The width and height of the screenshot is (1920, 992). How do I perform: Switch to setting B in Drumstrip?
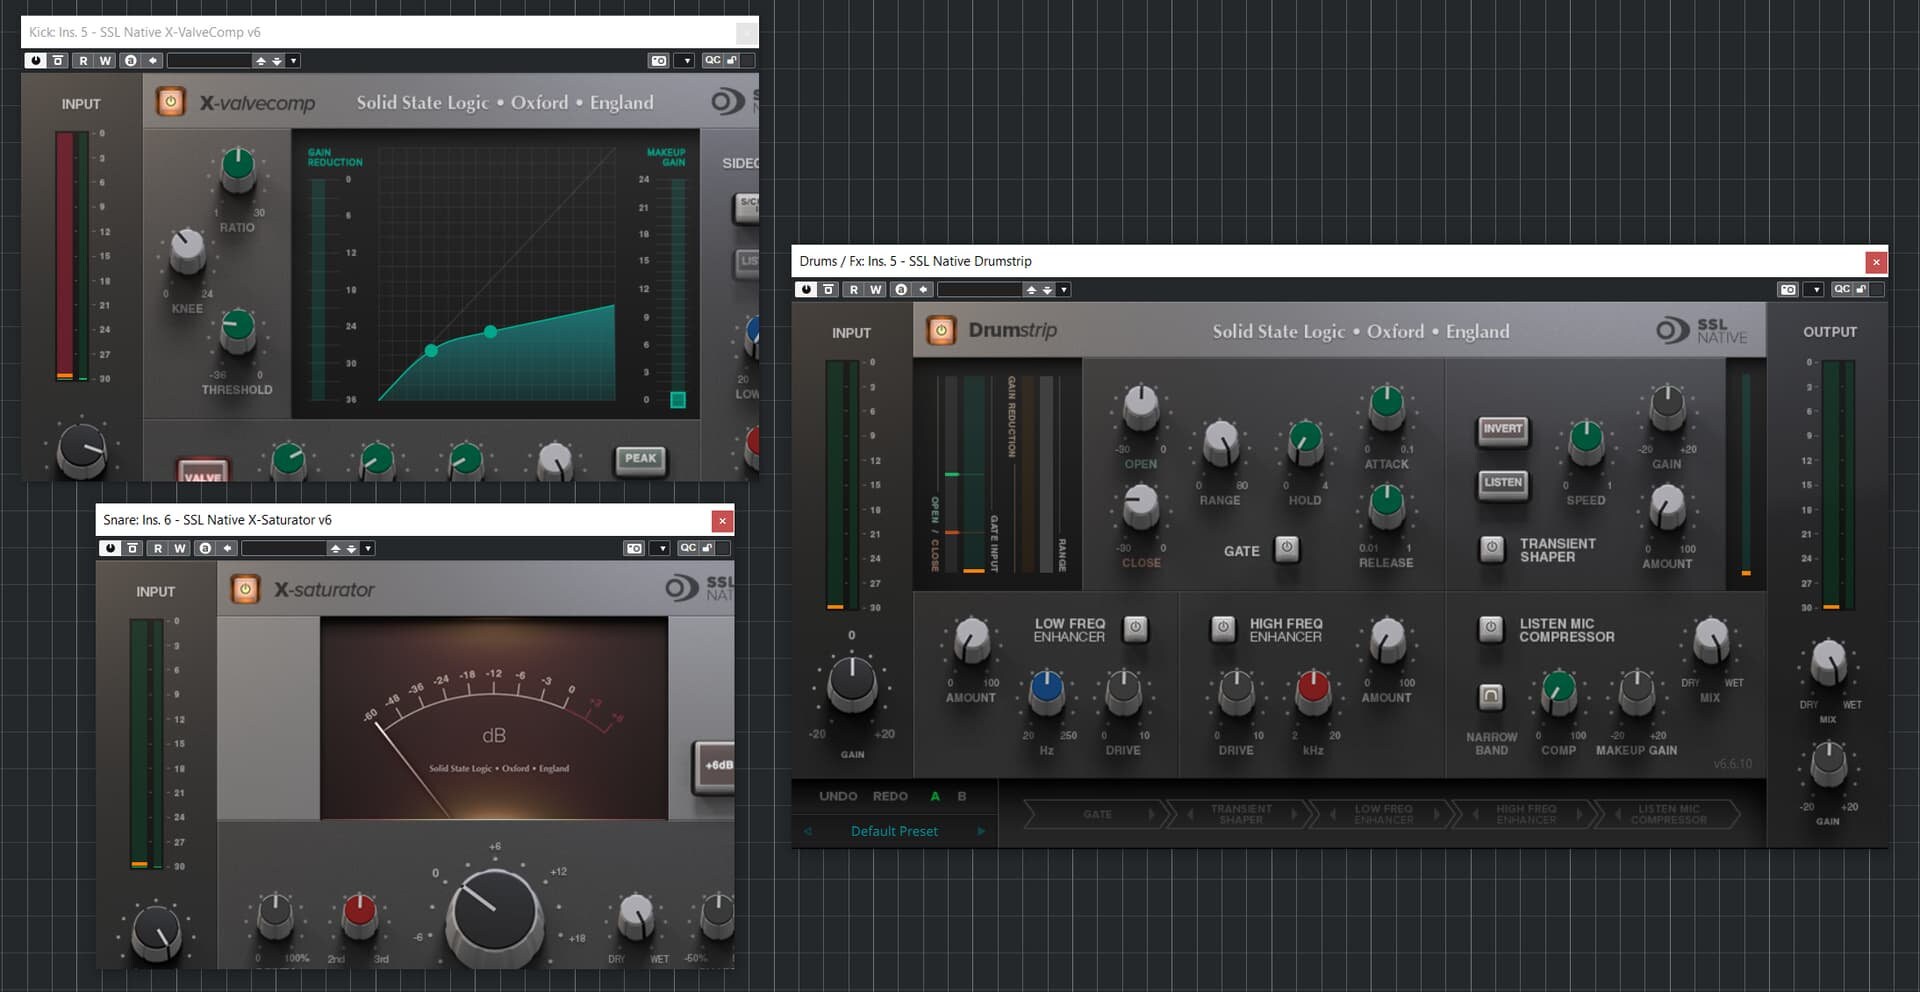click(962, 796)
